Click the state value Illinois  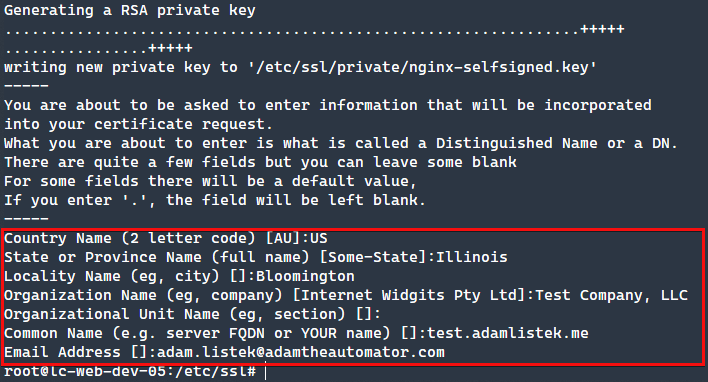[x=471, y=257]
